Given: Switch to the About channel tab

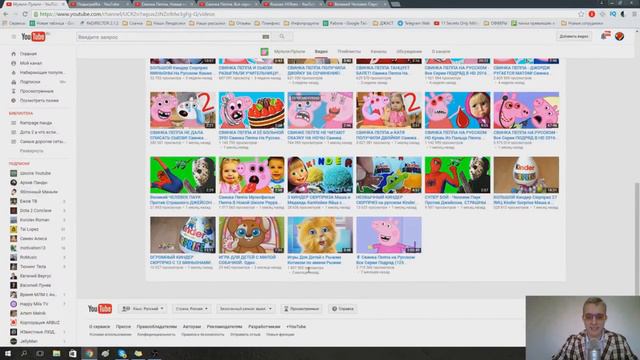Looking at the screenshot, I should pyautogui.click(x=441, y=52).
